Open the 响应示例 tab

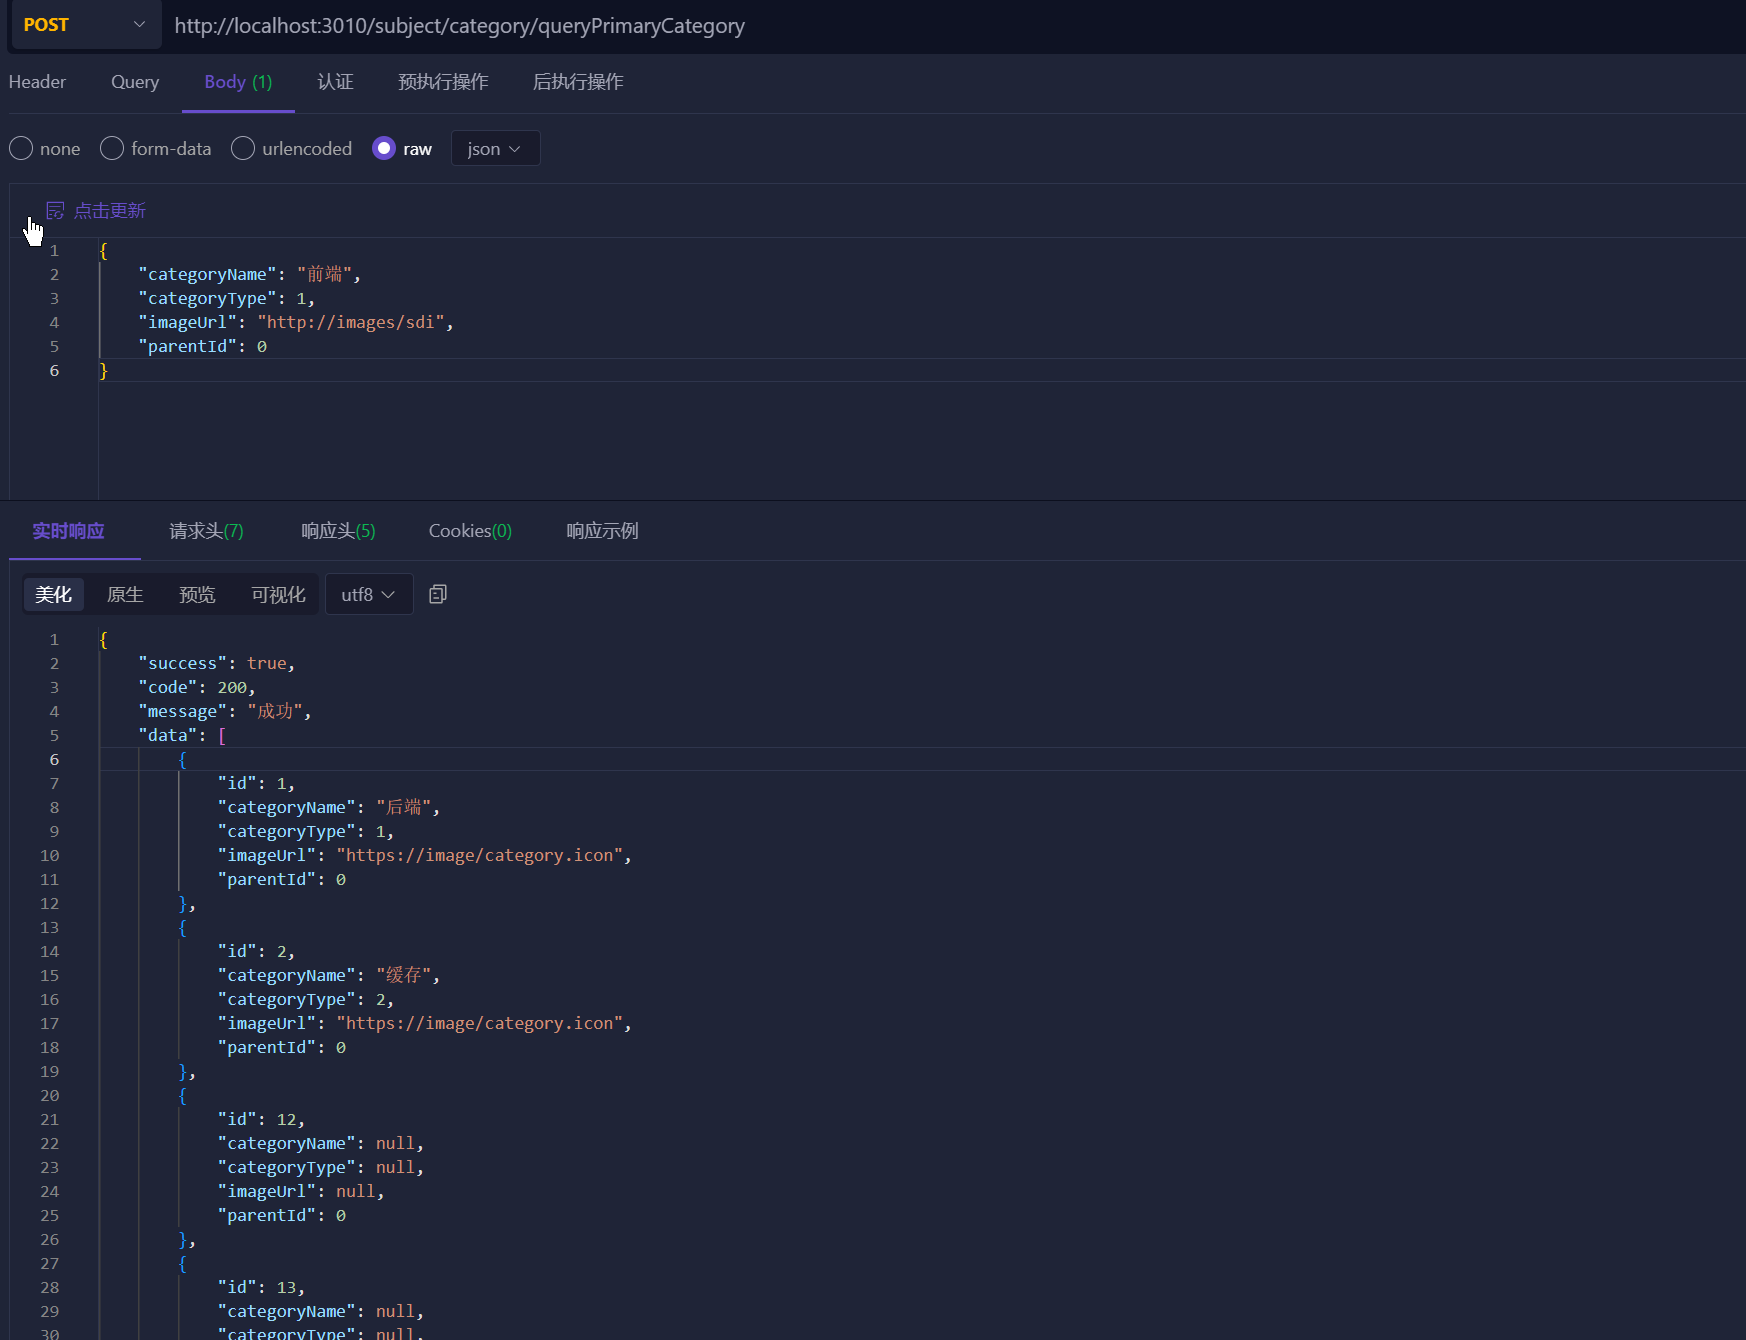(x=602, y=531)
